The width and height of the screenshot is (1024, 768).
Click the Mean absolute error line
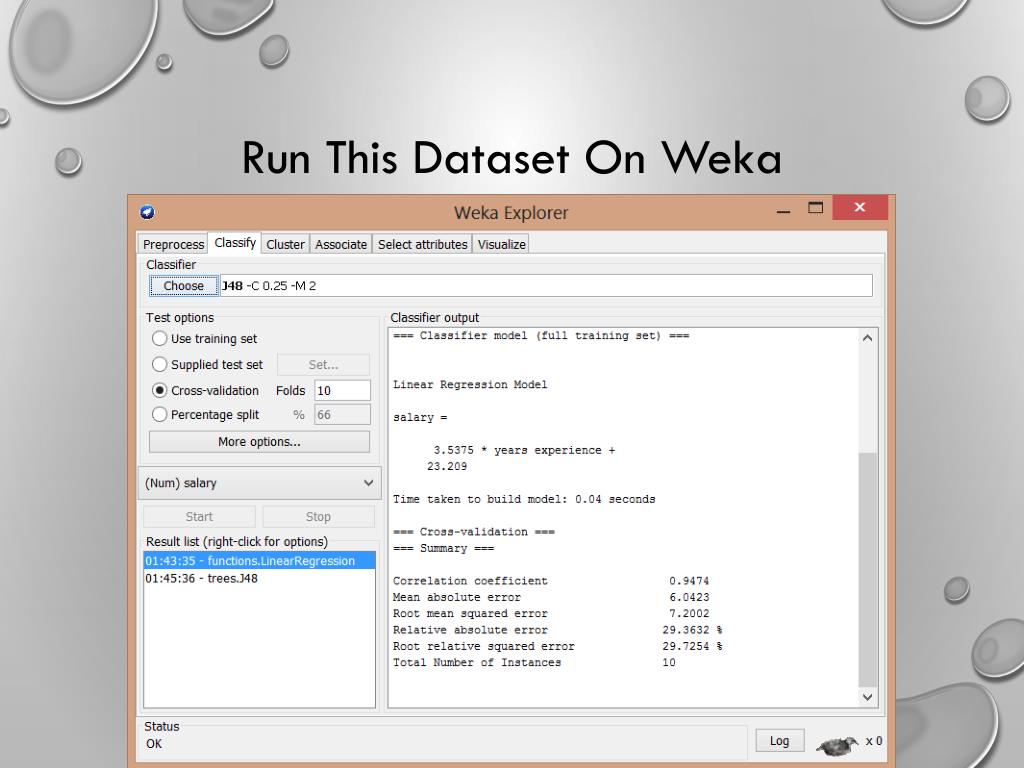coord(551,597)
